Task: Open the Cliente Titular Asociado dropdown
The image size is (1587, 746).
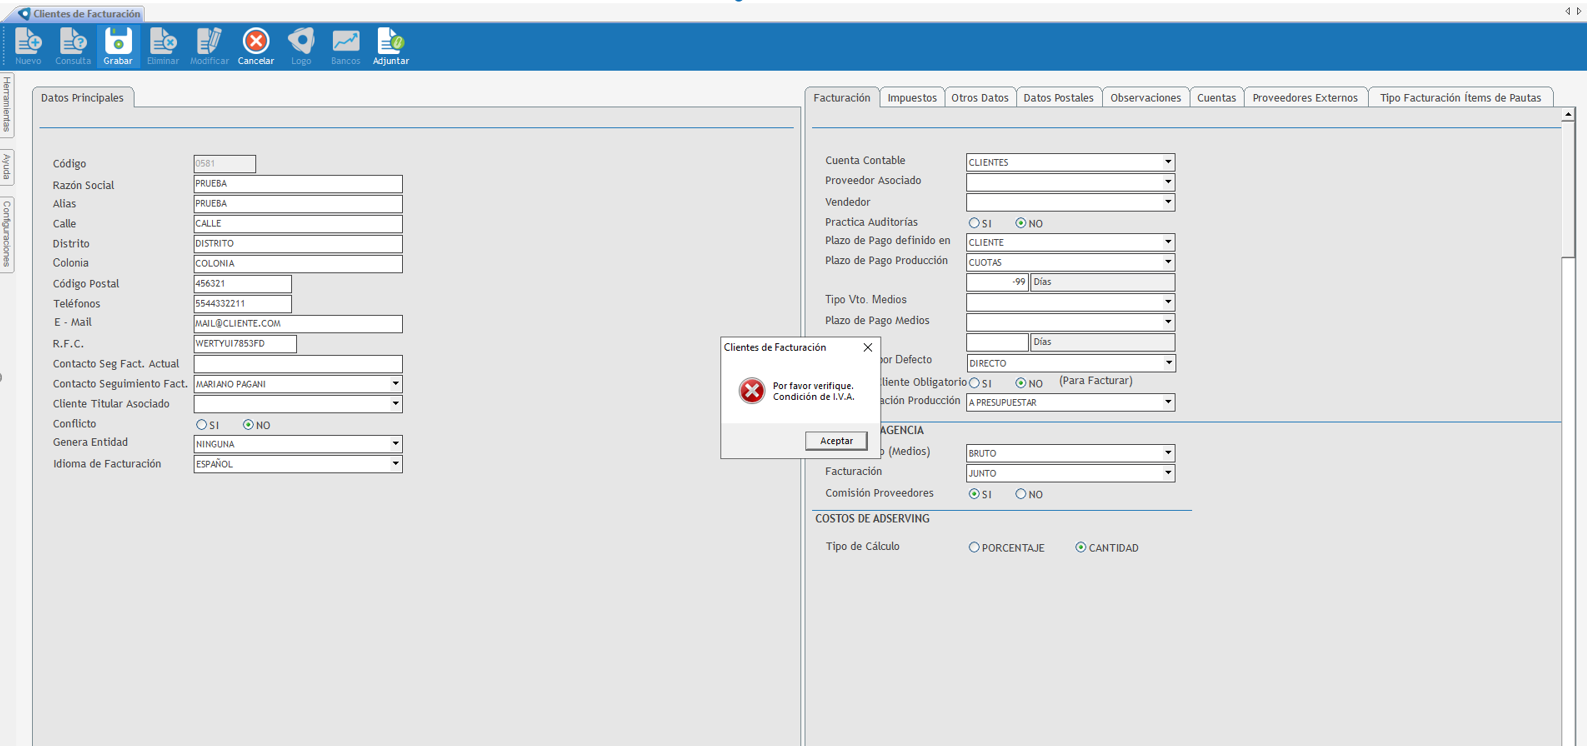Action: (x=395, y=404)
